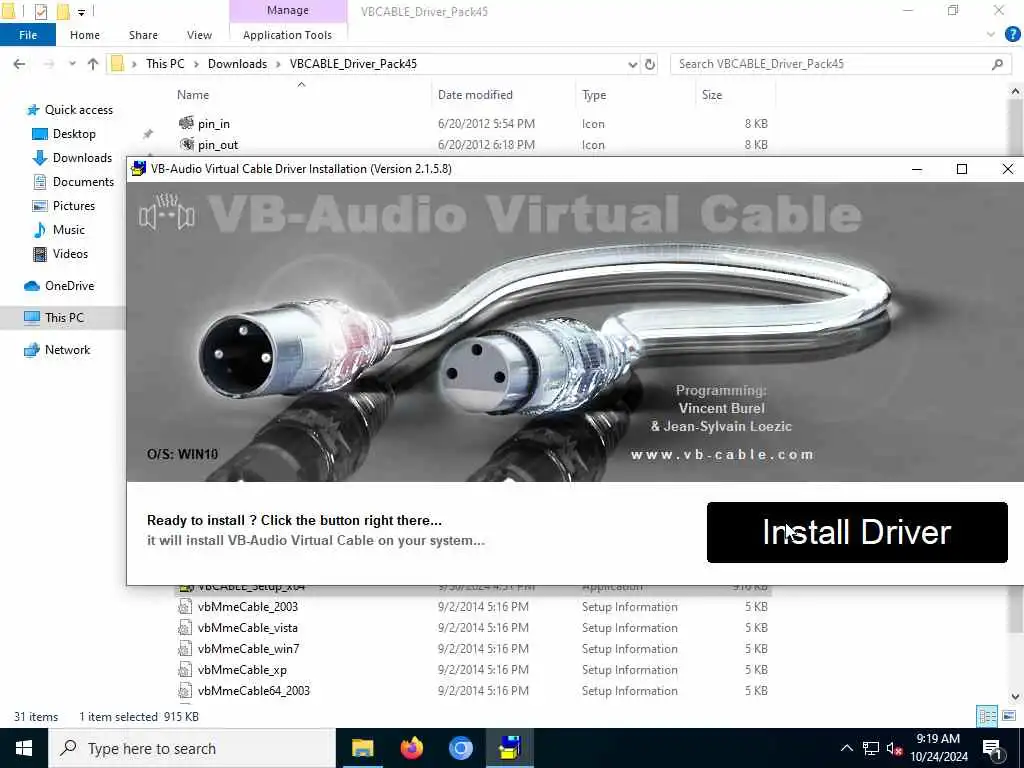Screen dimensions: 1024x768
Task: Open breadcrumb chevron after Downloads
Action: click(x=278, y=64)
